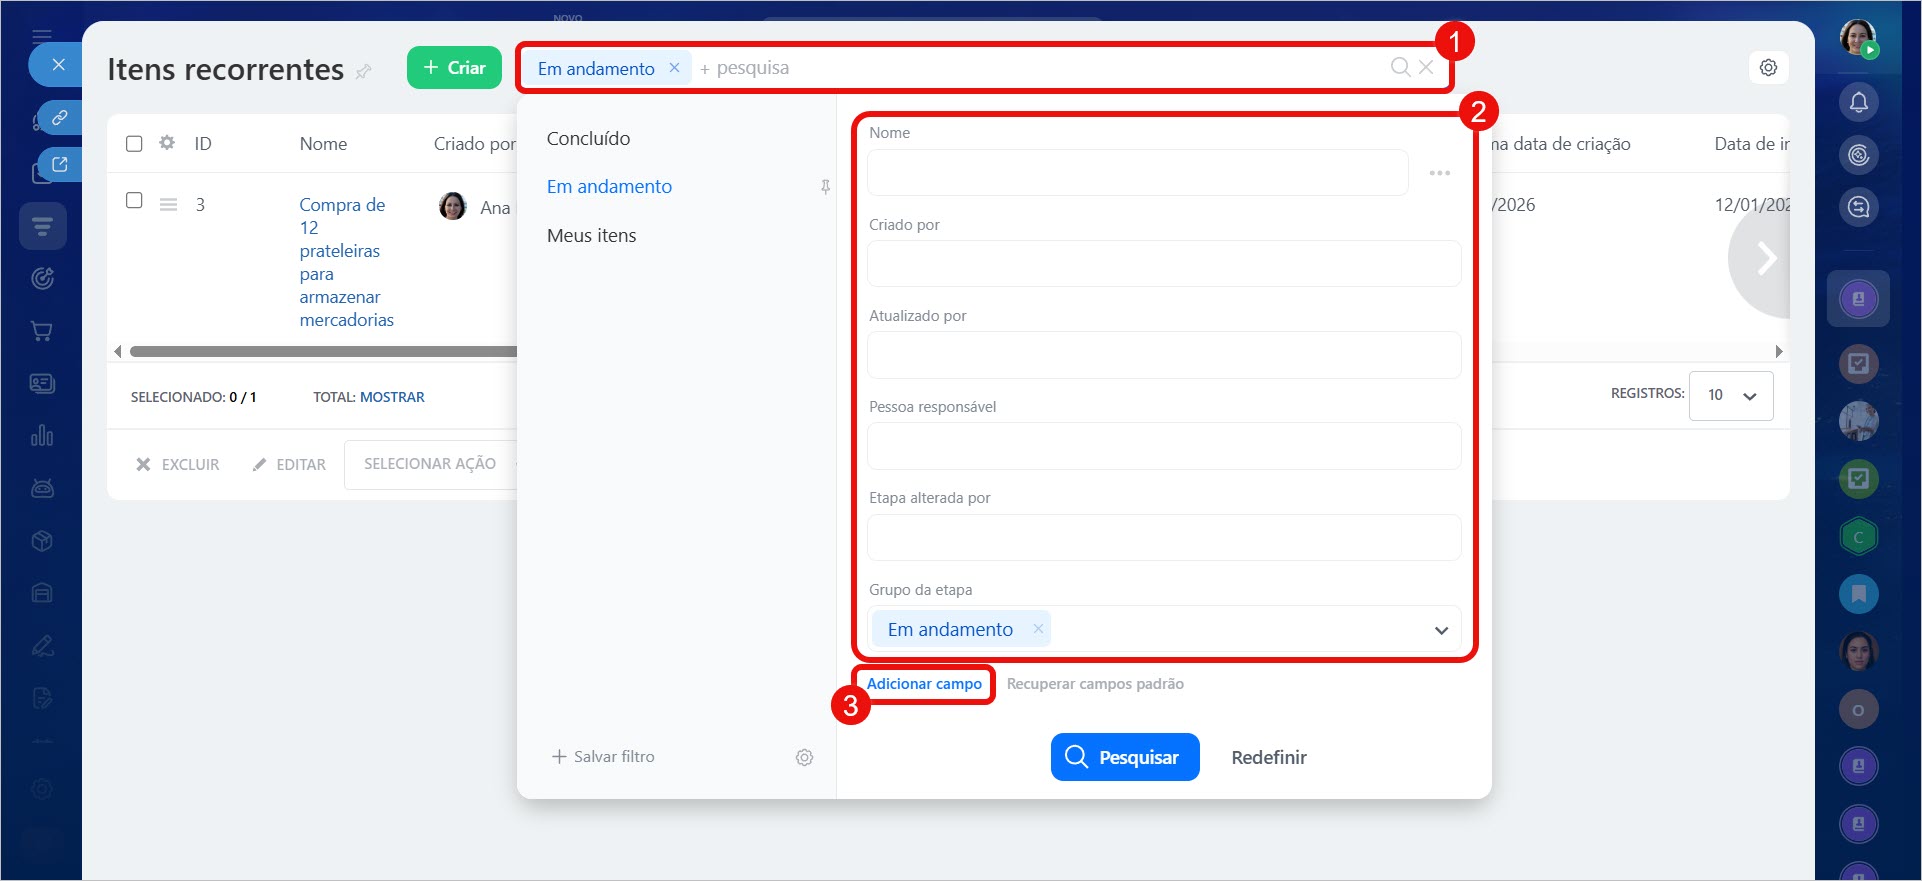
Task: Click the magnifier icon in search bar
Action: click(x=1400, y=67)
